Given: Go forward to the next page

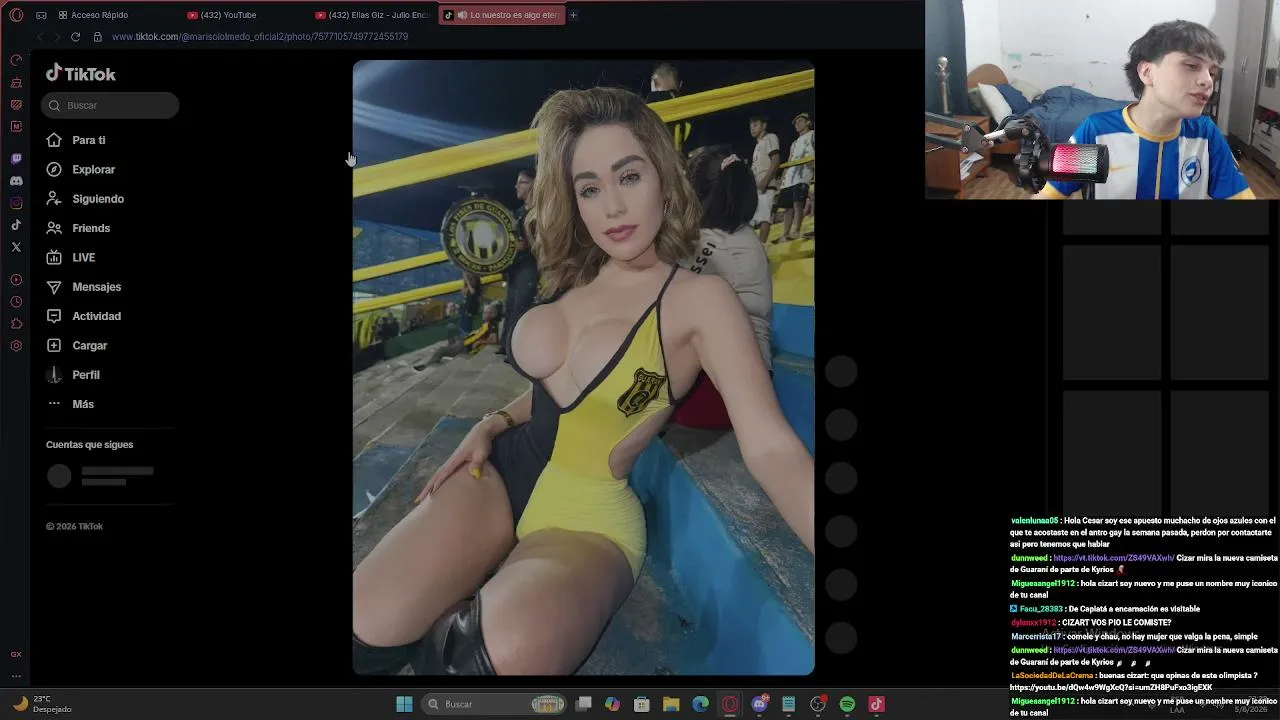Looking at the screenshot, I should [x=57, y=37].
